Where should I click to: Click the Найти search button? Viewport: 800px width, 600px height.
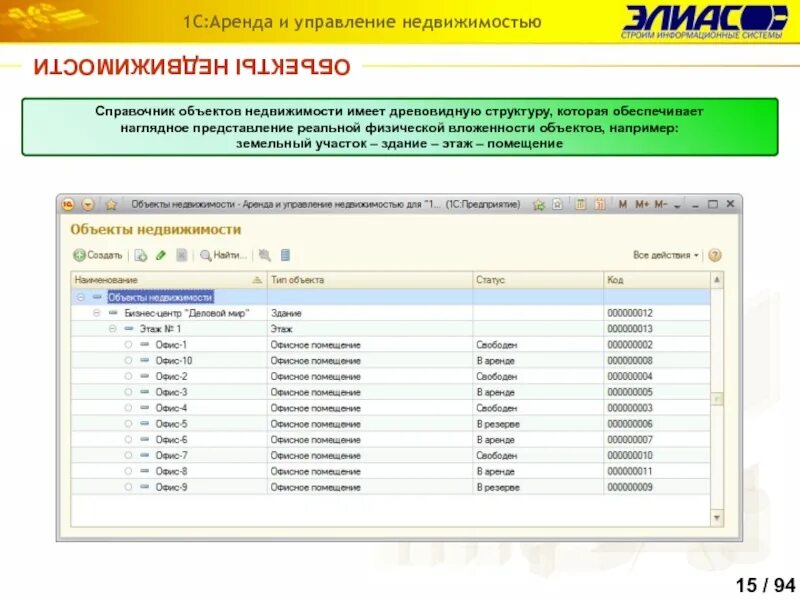point(223,255)
